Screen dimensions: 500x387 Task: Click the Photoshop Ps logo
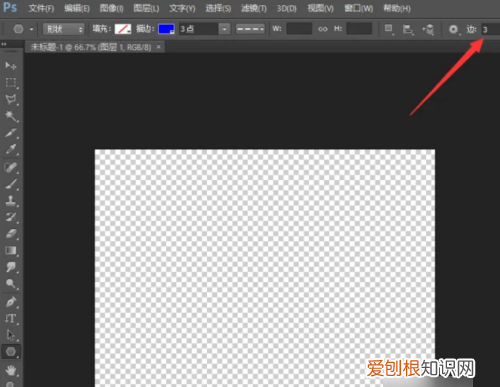pyautogui.click(x=10, y=7)
